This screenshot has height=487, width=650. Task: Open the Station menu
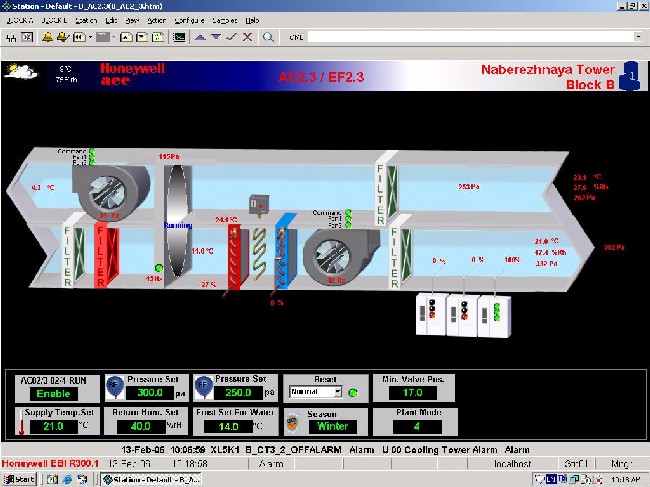(x=86, y=20)
